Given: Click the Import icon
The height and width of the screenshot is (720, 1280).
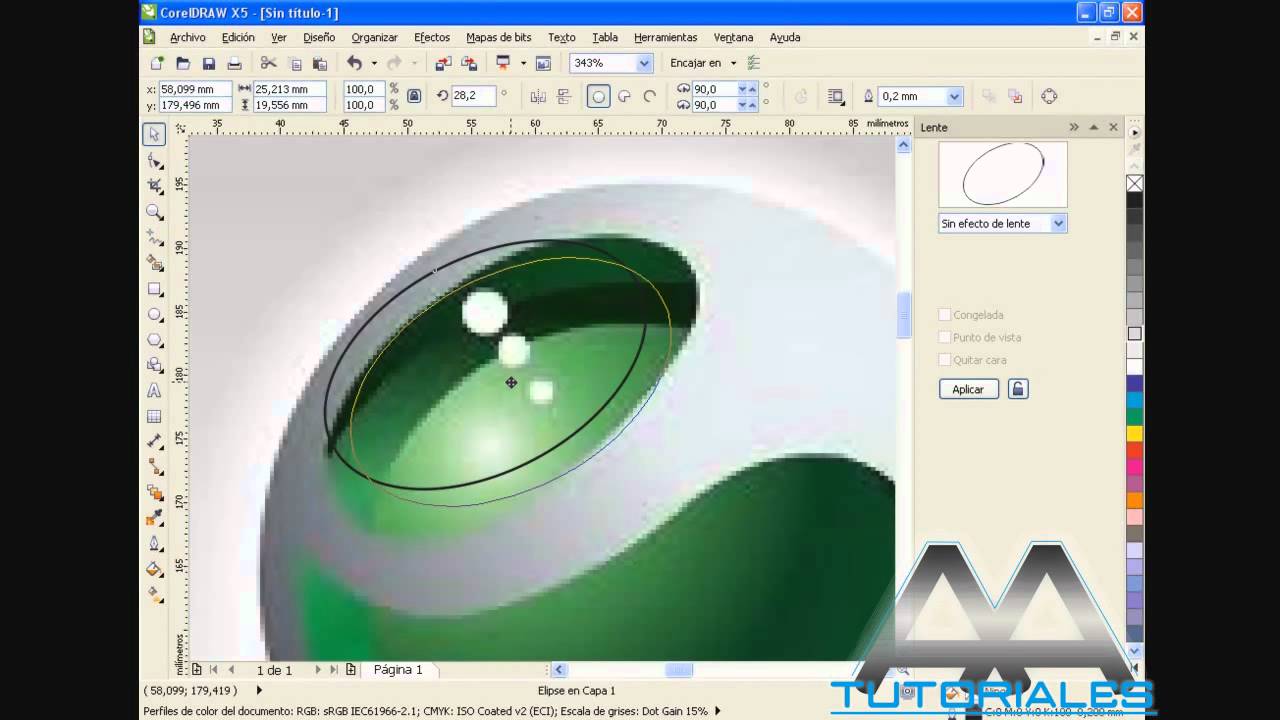Looking at the screenshot, I should (443, 63).
